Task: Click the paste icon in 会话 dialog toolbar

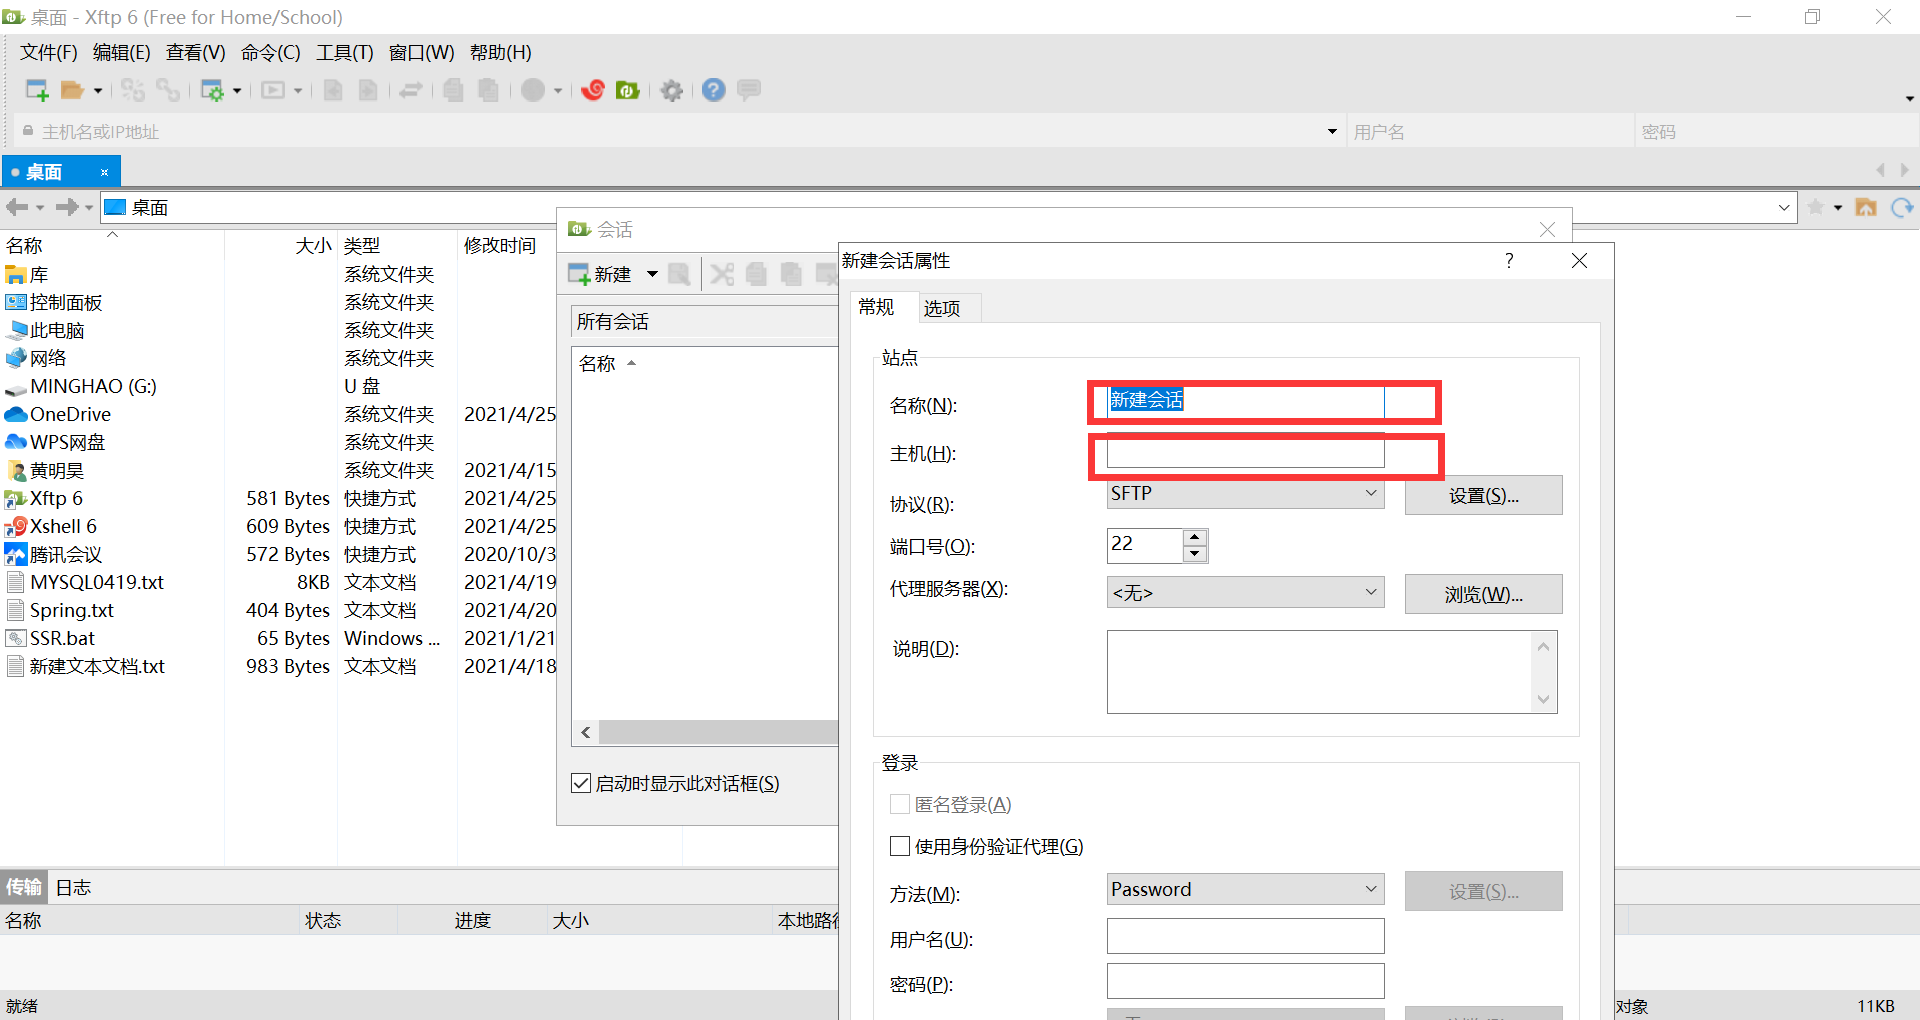Action: pos(791,274)
